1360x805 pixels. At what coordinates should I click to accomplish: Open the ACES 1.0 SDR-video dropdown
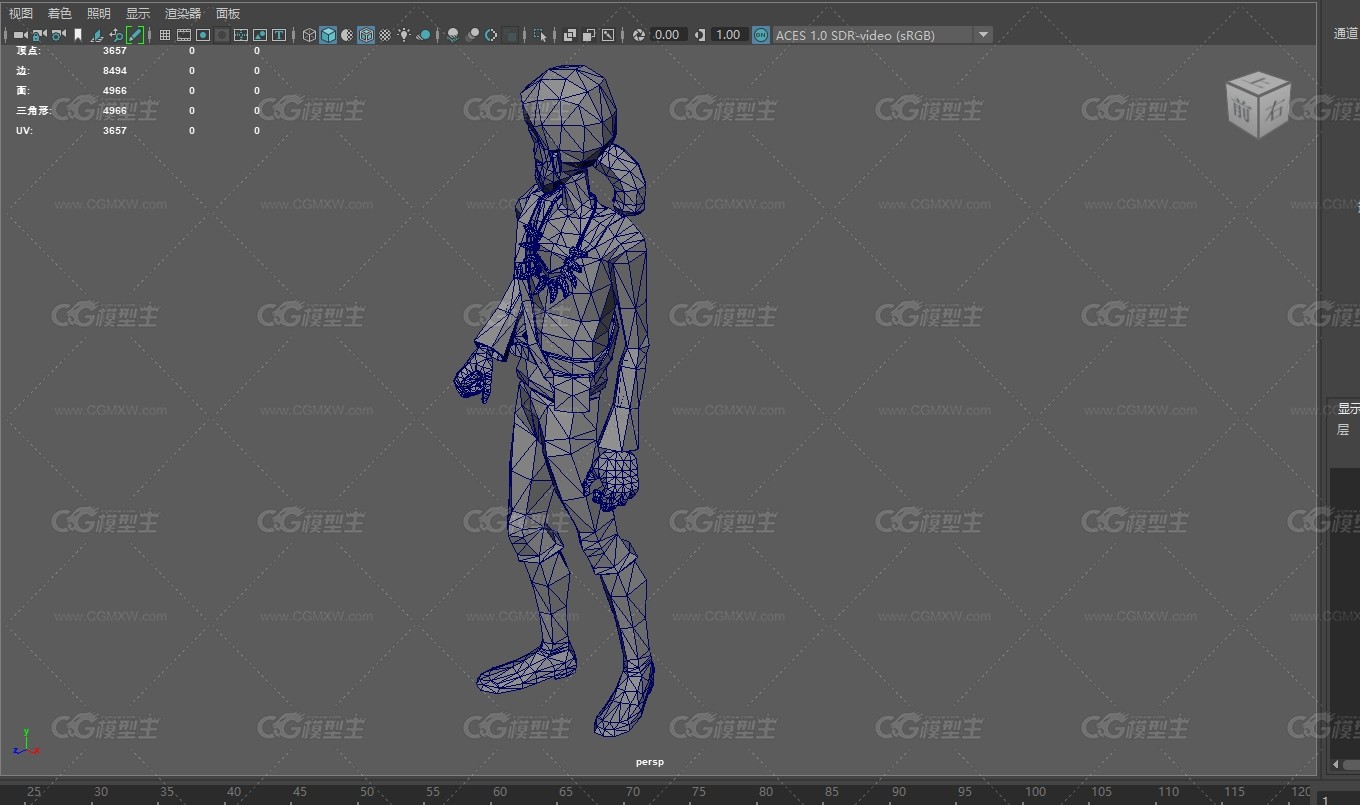click(883, 35)
